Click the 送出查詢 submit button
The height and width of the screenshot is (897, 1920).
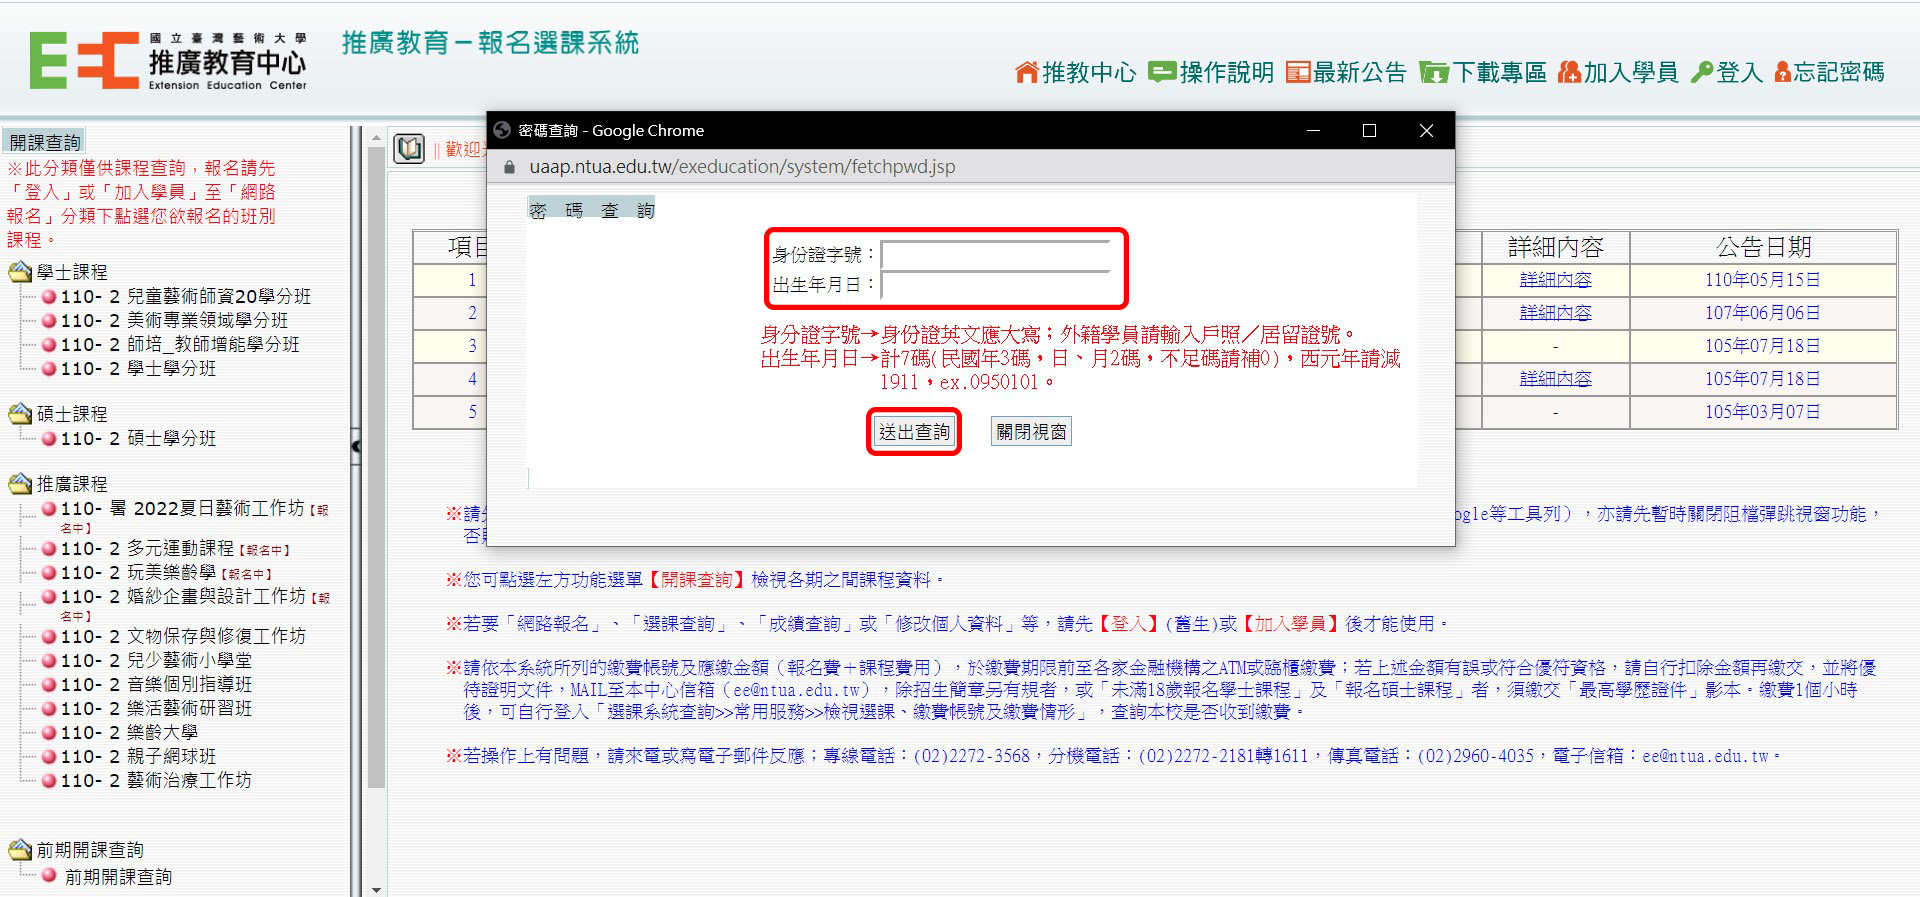click(x=914, y=432)
